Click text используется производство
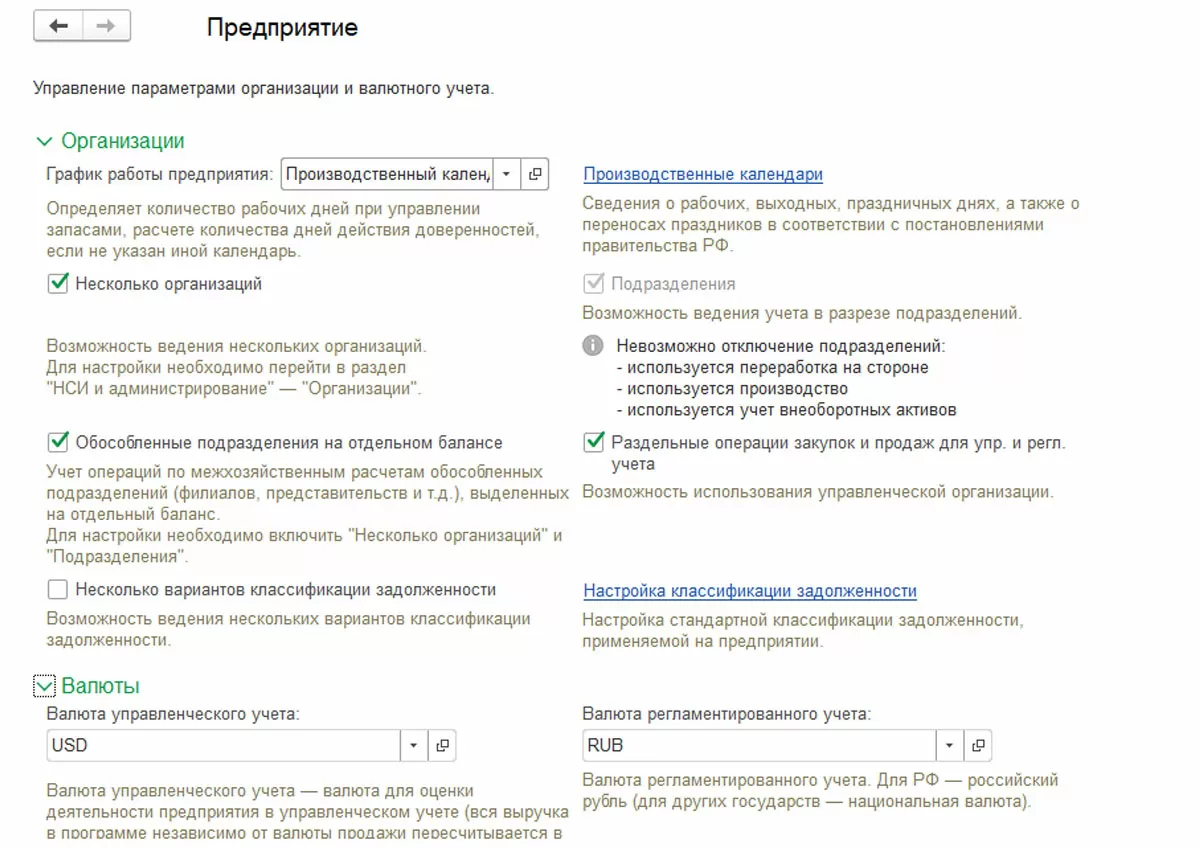Screen dimensions: 1200x848 coord(732,388)
